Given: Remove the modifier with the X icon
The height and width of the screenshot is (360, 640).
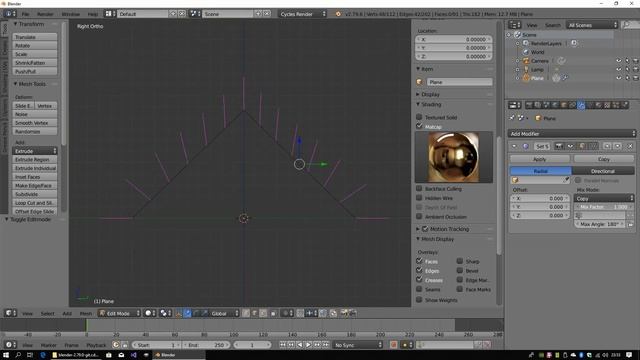Looking at the screenshot, I should tap(630, 146).
